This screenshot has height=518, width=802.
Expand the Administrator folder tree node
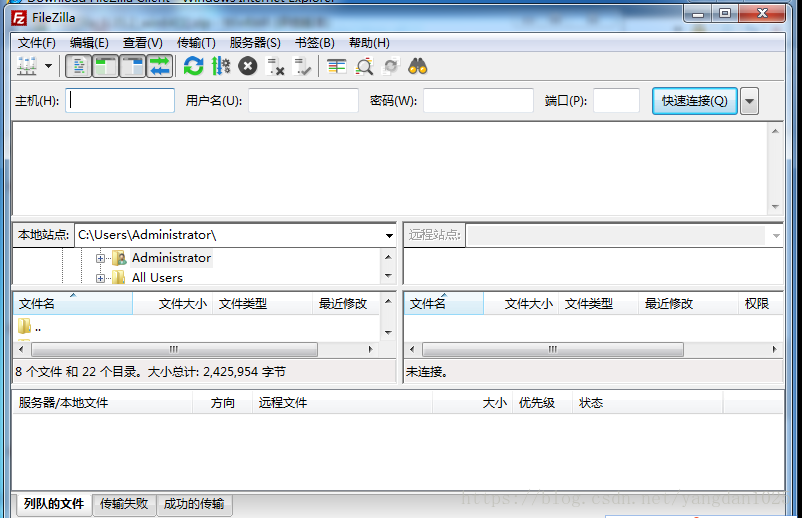(x=100, y=258)
